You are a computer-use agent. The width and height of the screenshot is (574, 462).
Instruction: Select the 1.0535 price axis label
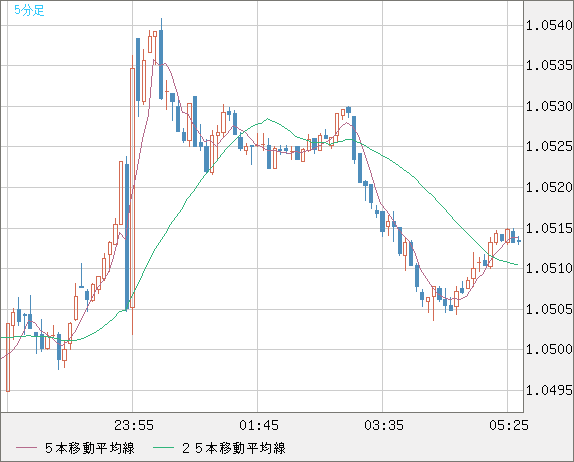click(549, 66)
